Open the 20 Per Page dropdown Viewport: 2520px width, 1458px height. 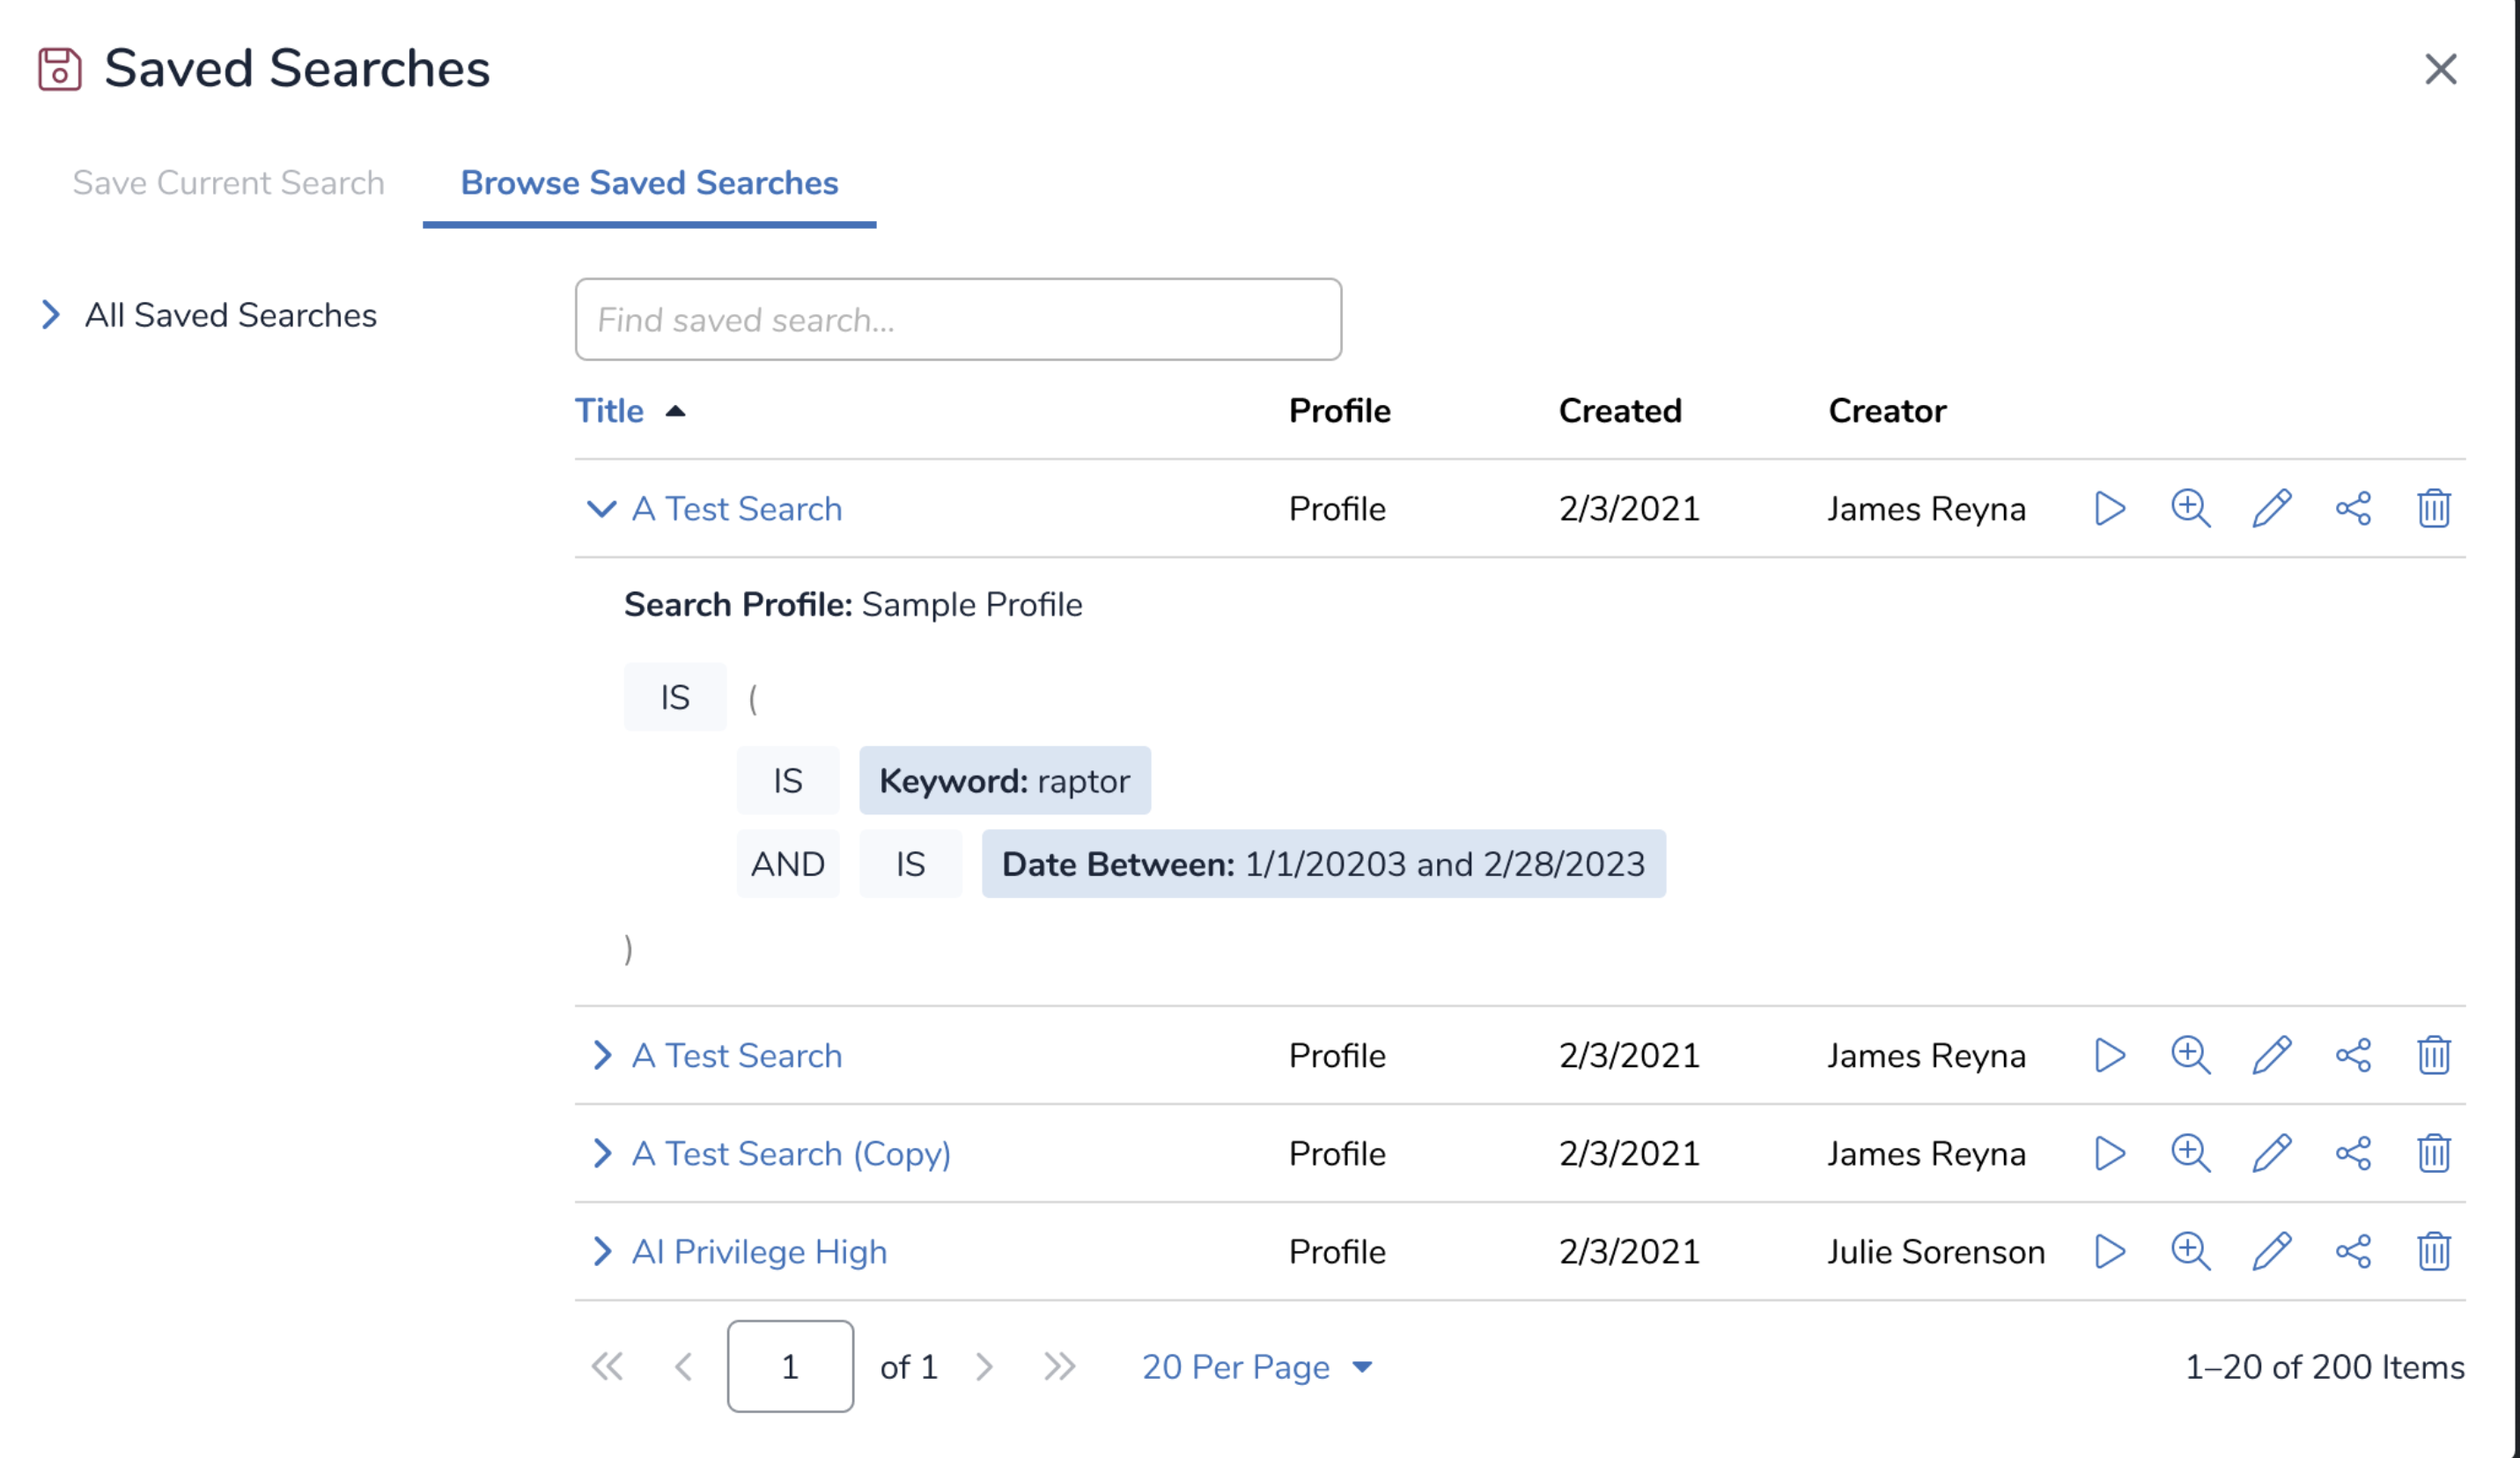(1256, 1366)
